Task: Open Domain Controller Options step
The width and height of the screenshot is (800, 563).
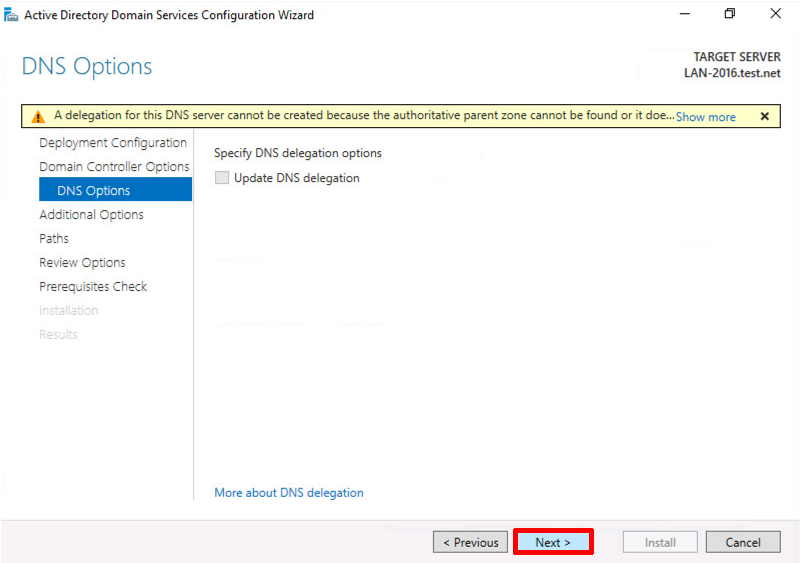Action: [x=114, y=166]
